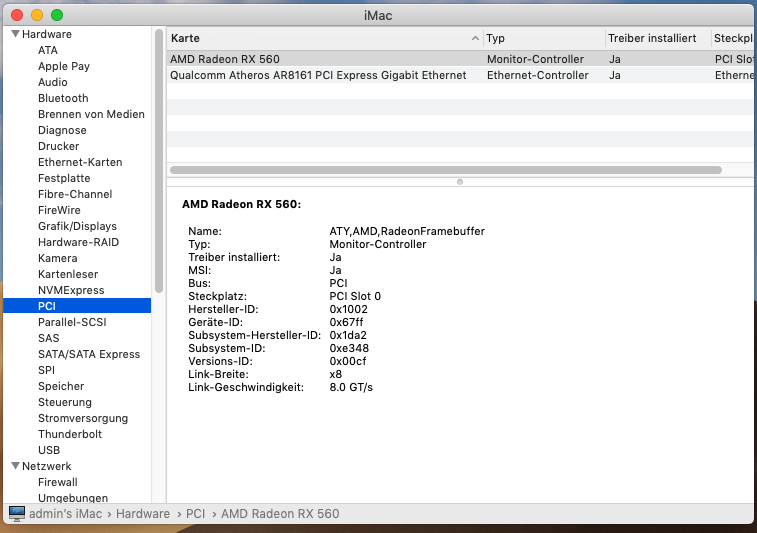Select Bluetooth in the sidebar
757x533 pixels.
pyautogui.click(x=63, y=98)
